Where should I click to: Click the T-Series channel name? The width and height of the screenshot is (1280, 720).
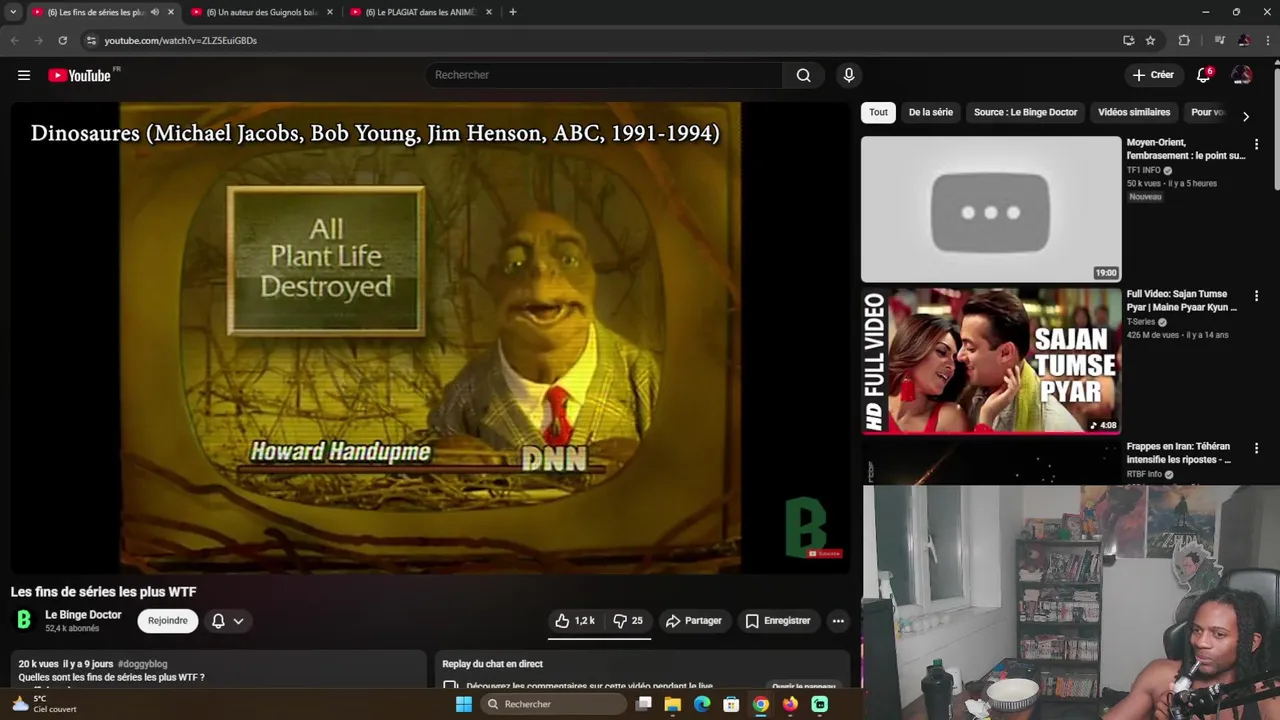(x=1140, y=322)
